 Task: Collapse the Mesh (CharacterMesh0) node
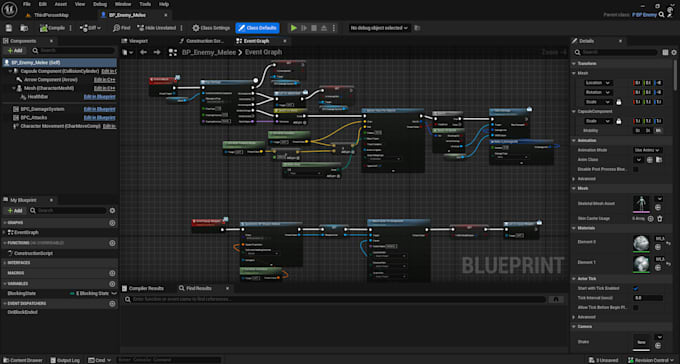click(14, 88)
